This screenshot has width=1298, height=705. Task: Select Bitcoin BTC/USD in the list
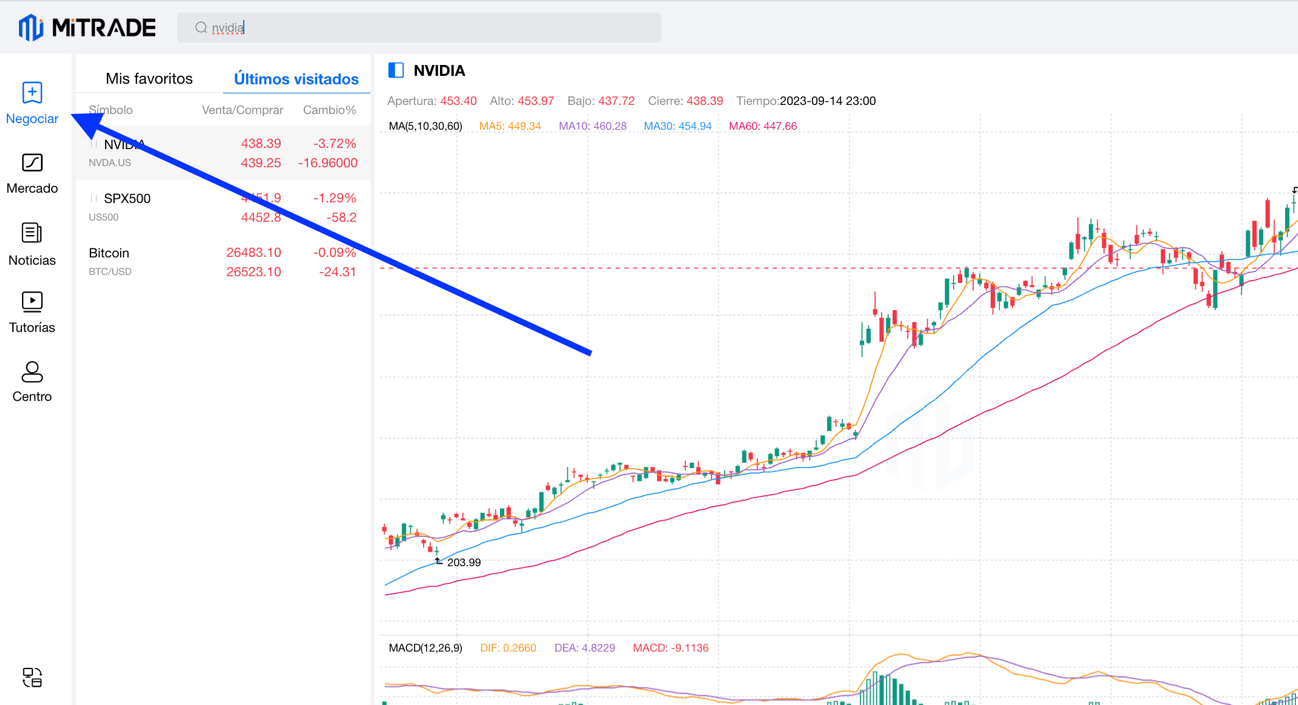coord(222,262)
